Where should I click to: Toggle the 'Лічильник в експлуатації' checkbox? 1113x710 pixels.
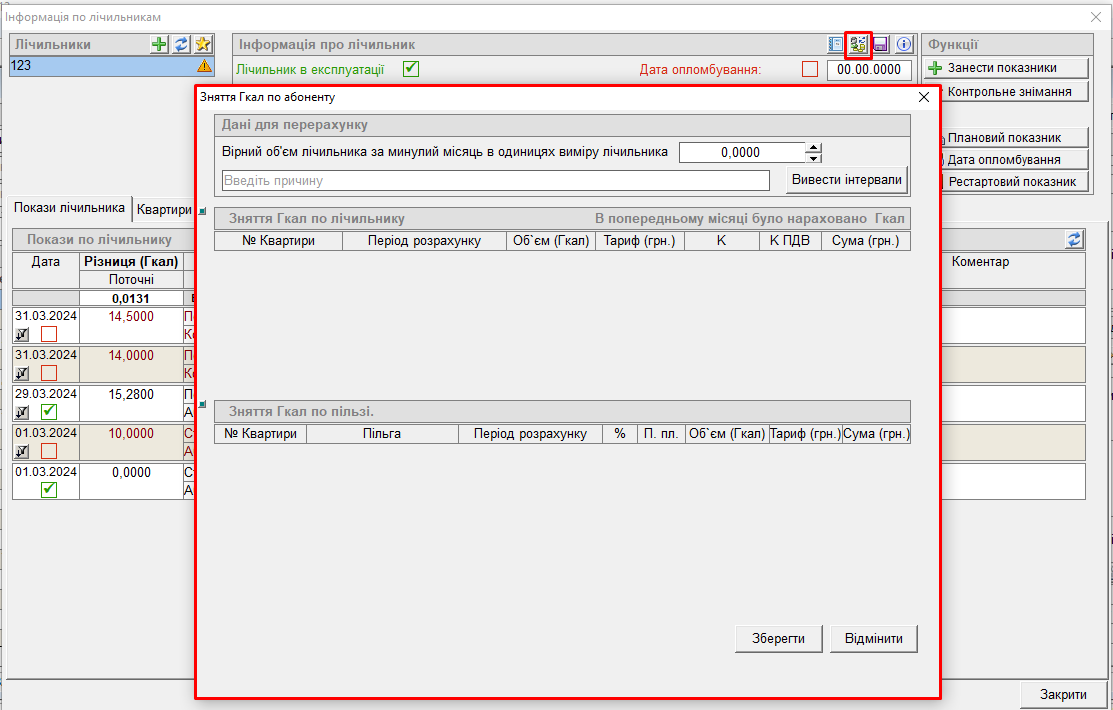410,70
